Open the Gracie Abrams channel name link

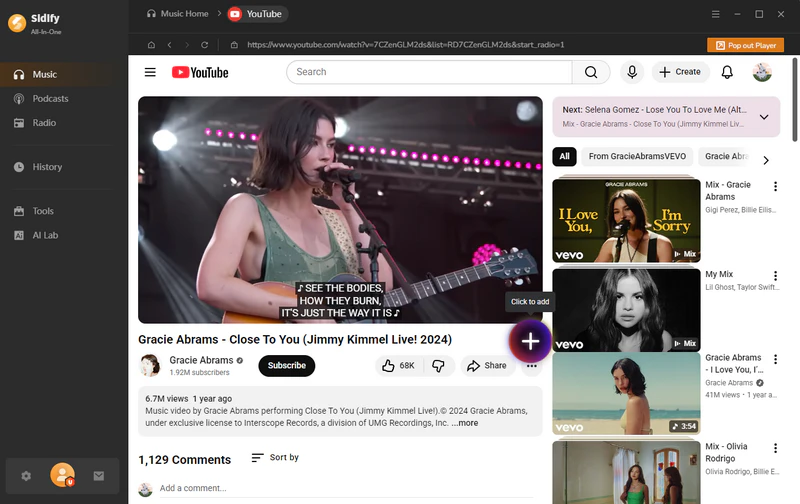(201, 360)
